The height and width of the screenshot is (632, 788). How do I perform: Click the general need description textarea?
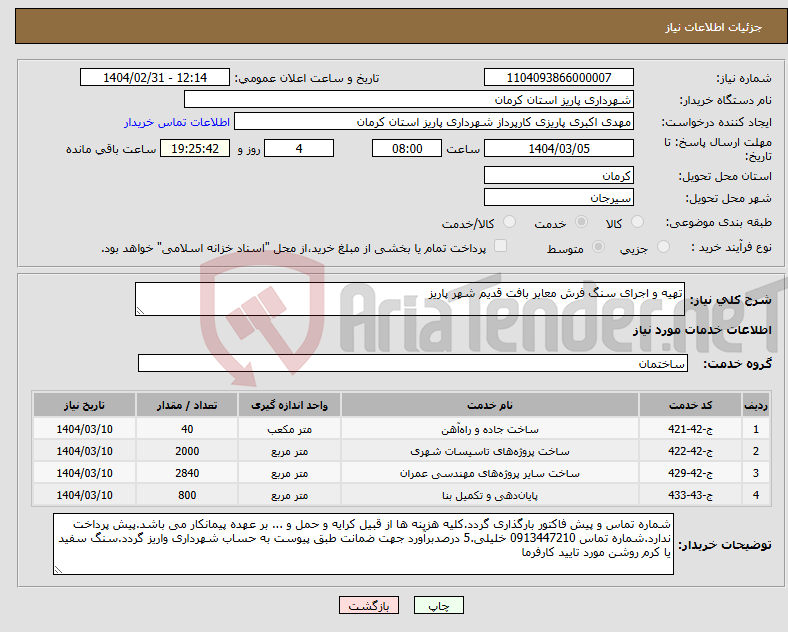tap(410, 299)
